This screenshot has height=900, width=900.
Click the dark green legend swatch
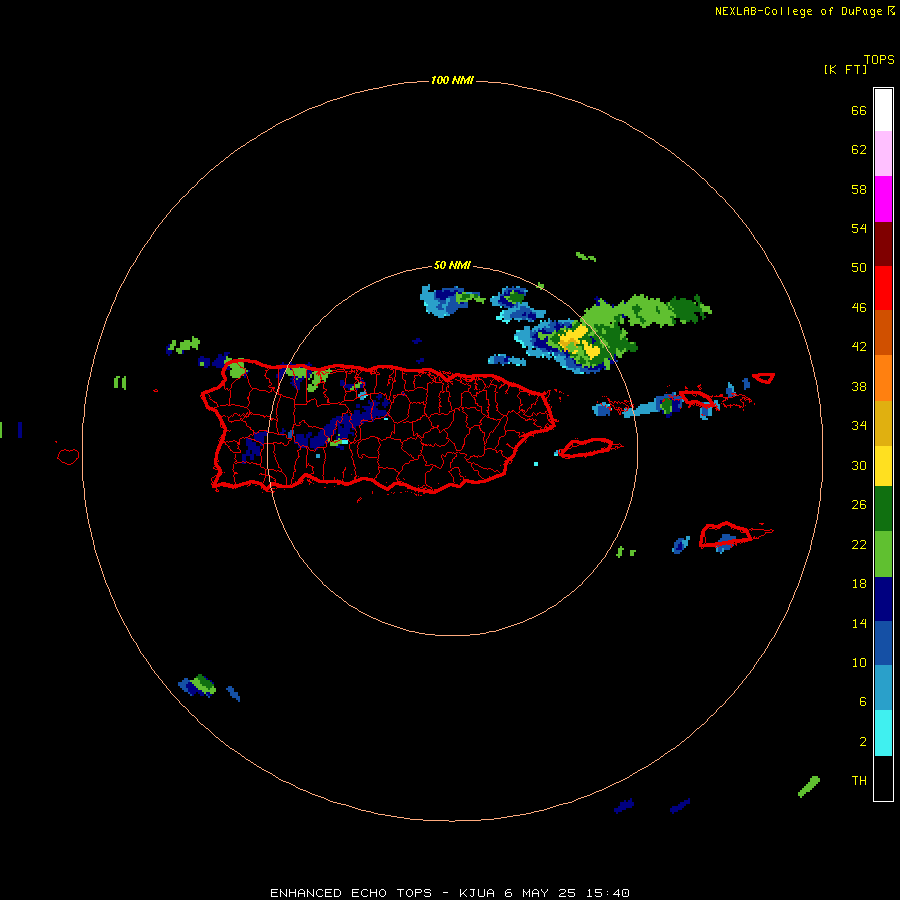tap(883, 509)
